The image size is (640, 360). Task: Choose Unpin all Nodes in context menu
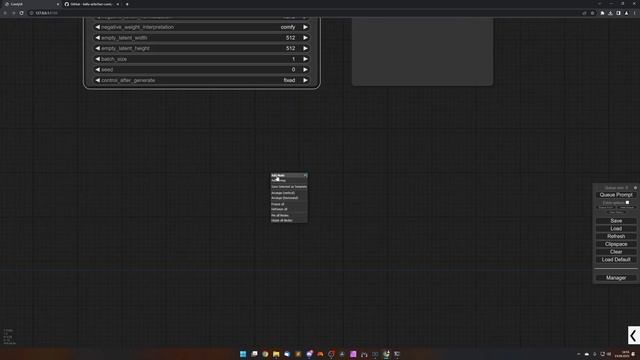tap(289, 220)
